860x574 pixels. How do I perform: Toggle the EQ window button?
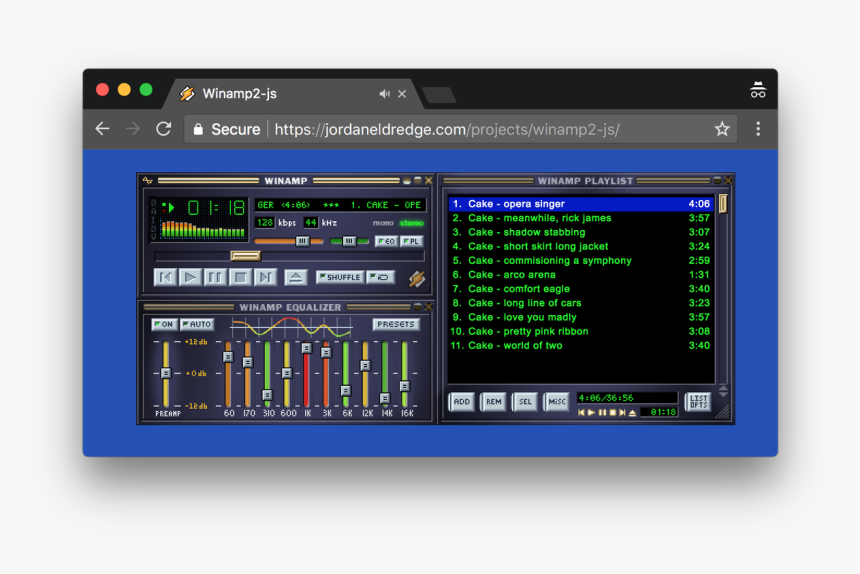pos(387,241)
